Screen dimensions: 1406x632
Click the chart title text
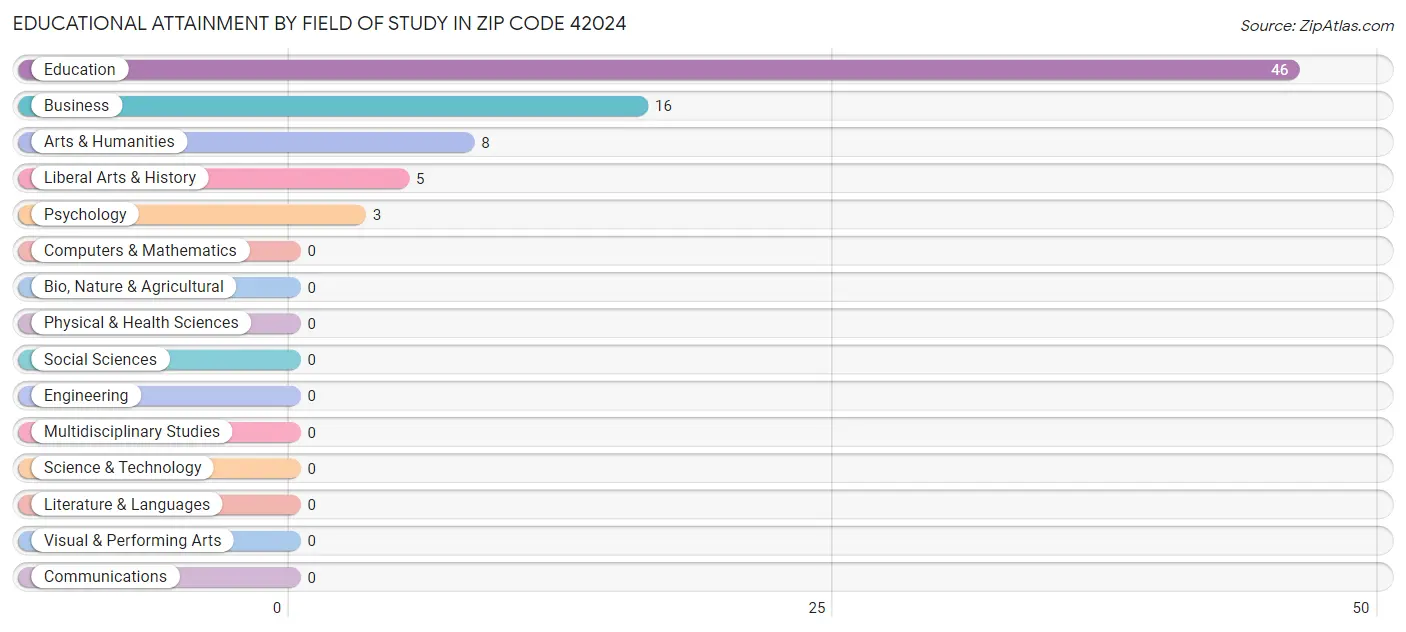click(x=320, y=23)
